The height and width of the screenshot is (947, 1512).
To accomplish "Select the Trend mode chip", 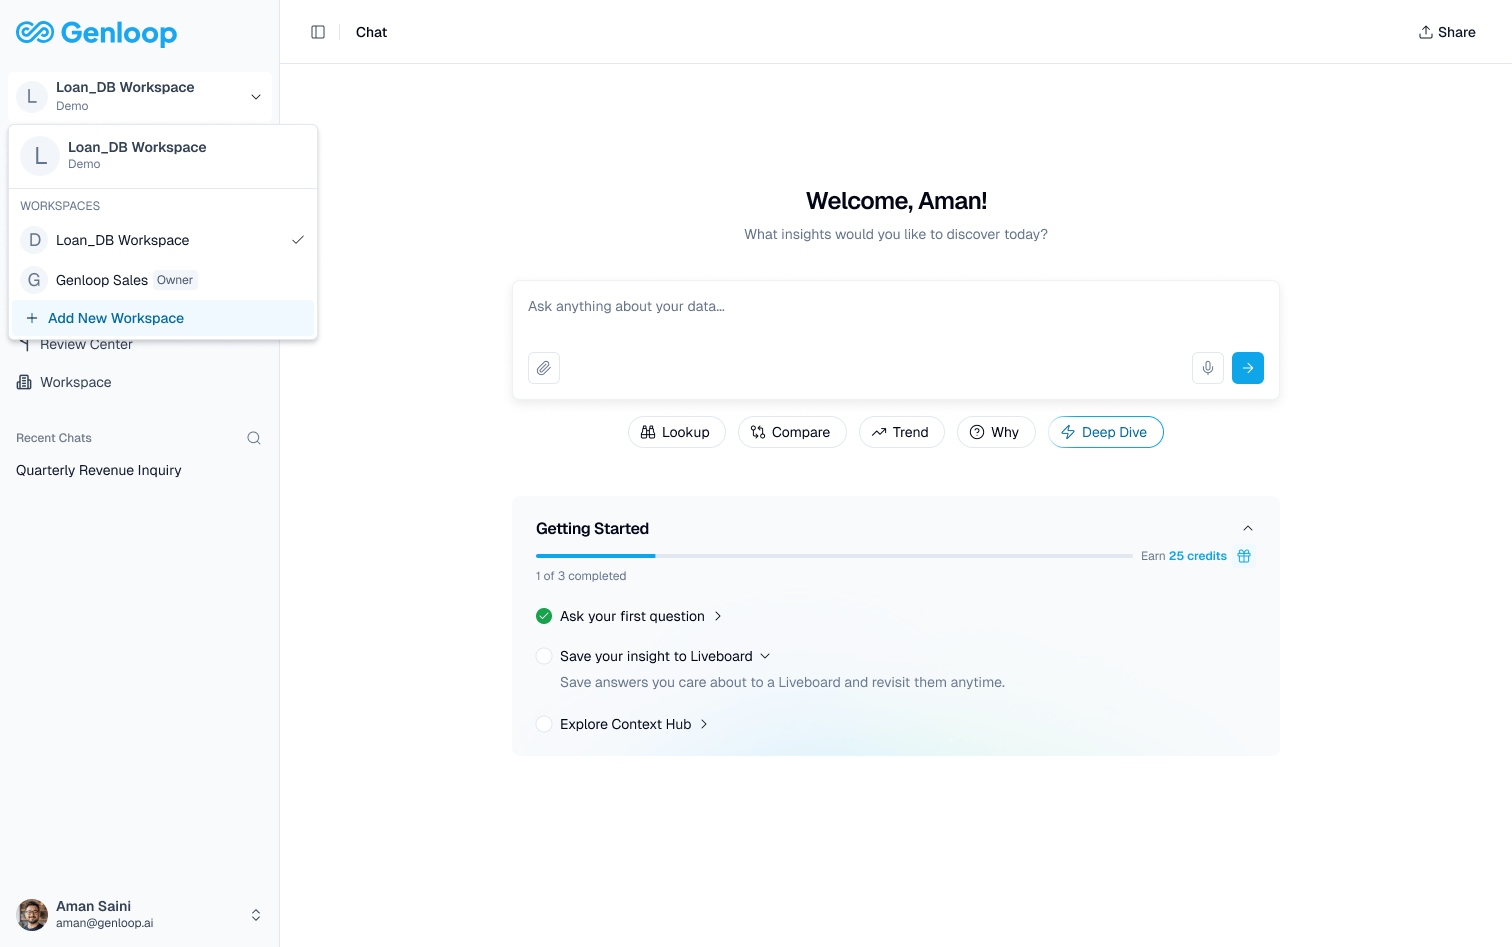I will [901, 432].
